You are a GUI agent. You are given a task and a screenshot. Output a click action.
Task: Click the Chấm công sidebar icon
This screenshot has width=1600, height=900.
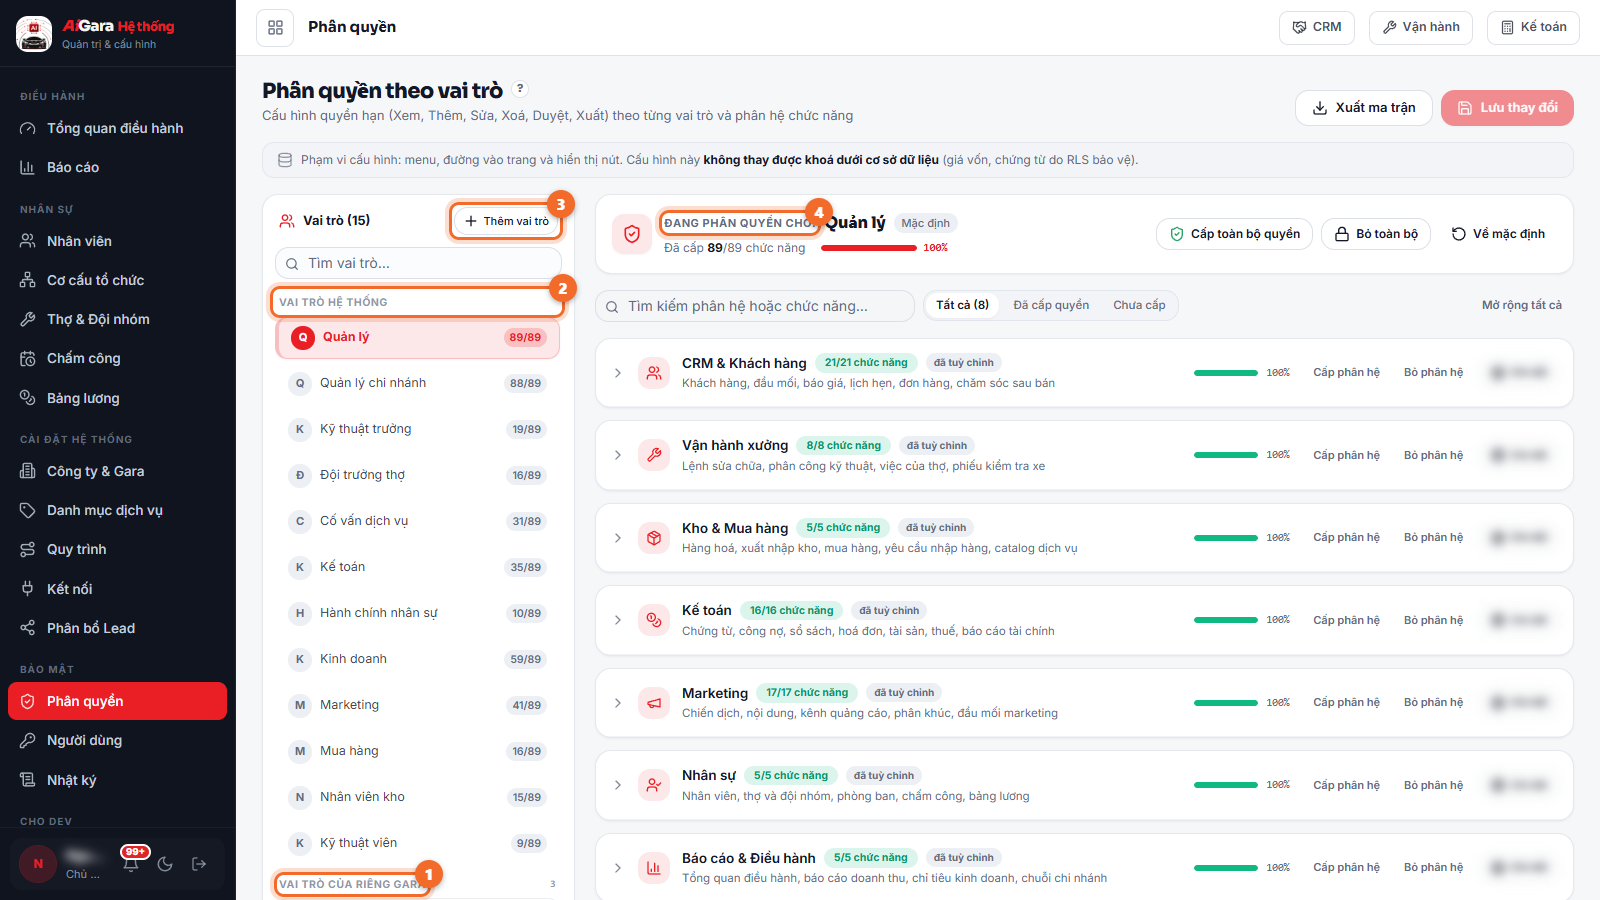point(28,358)
